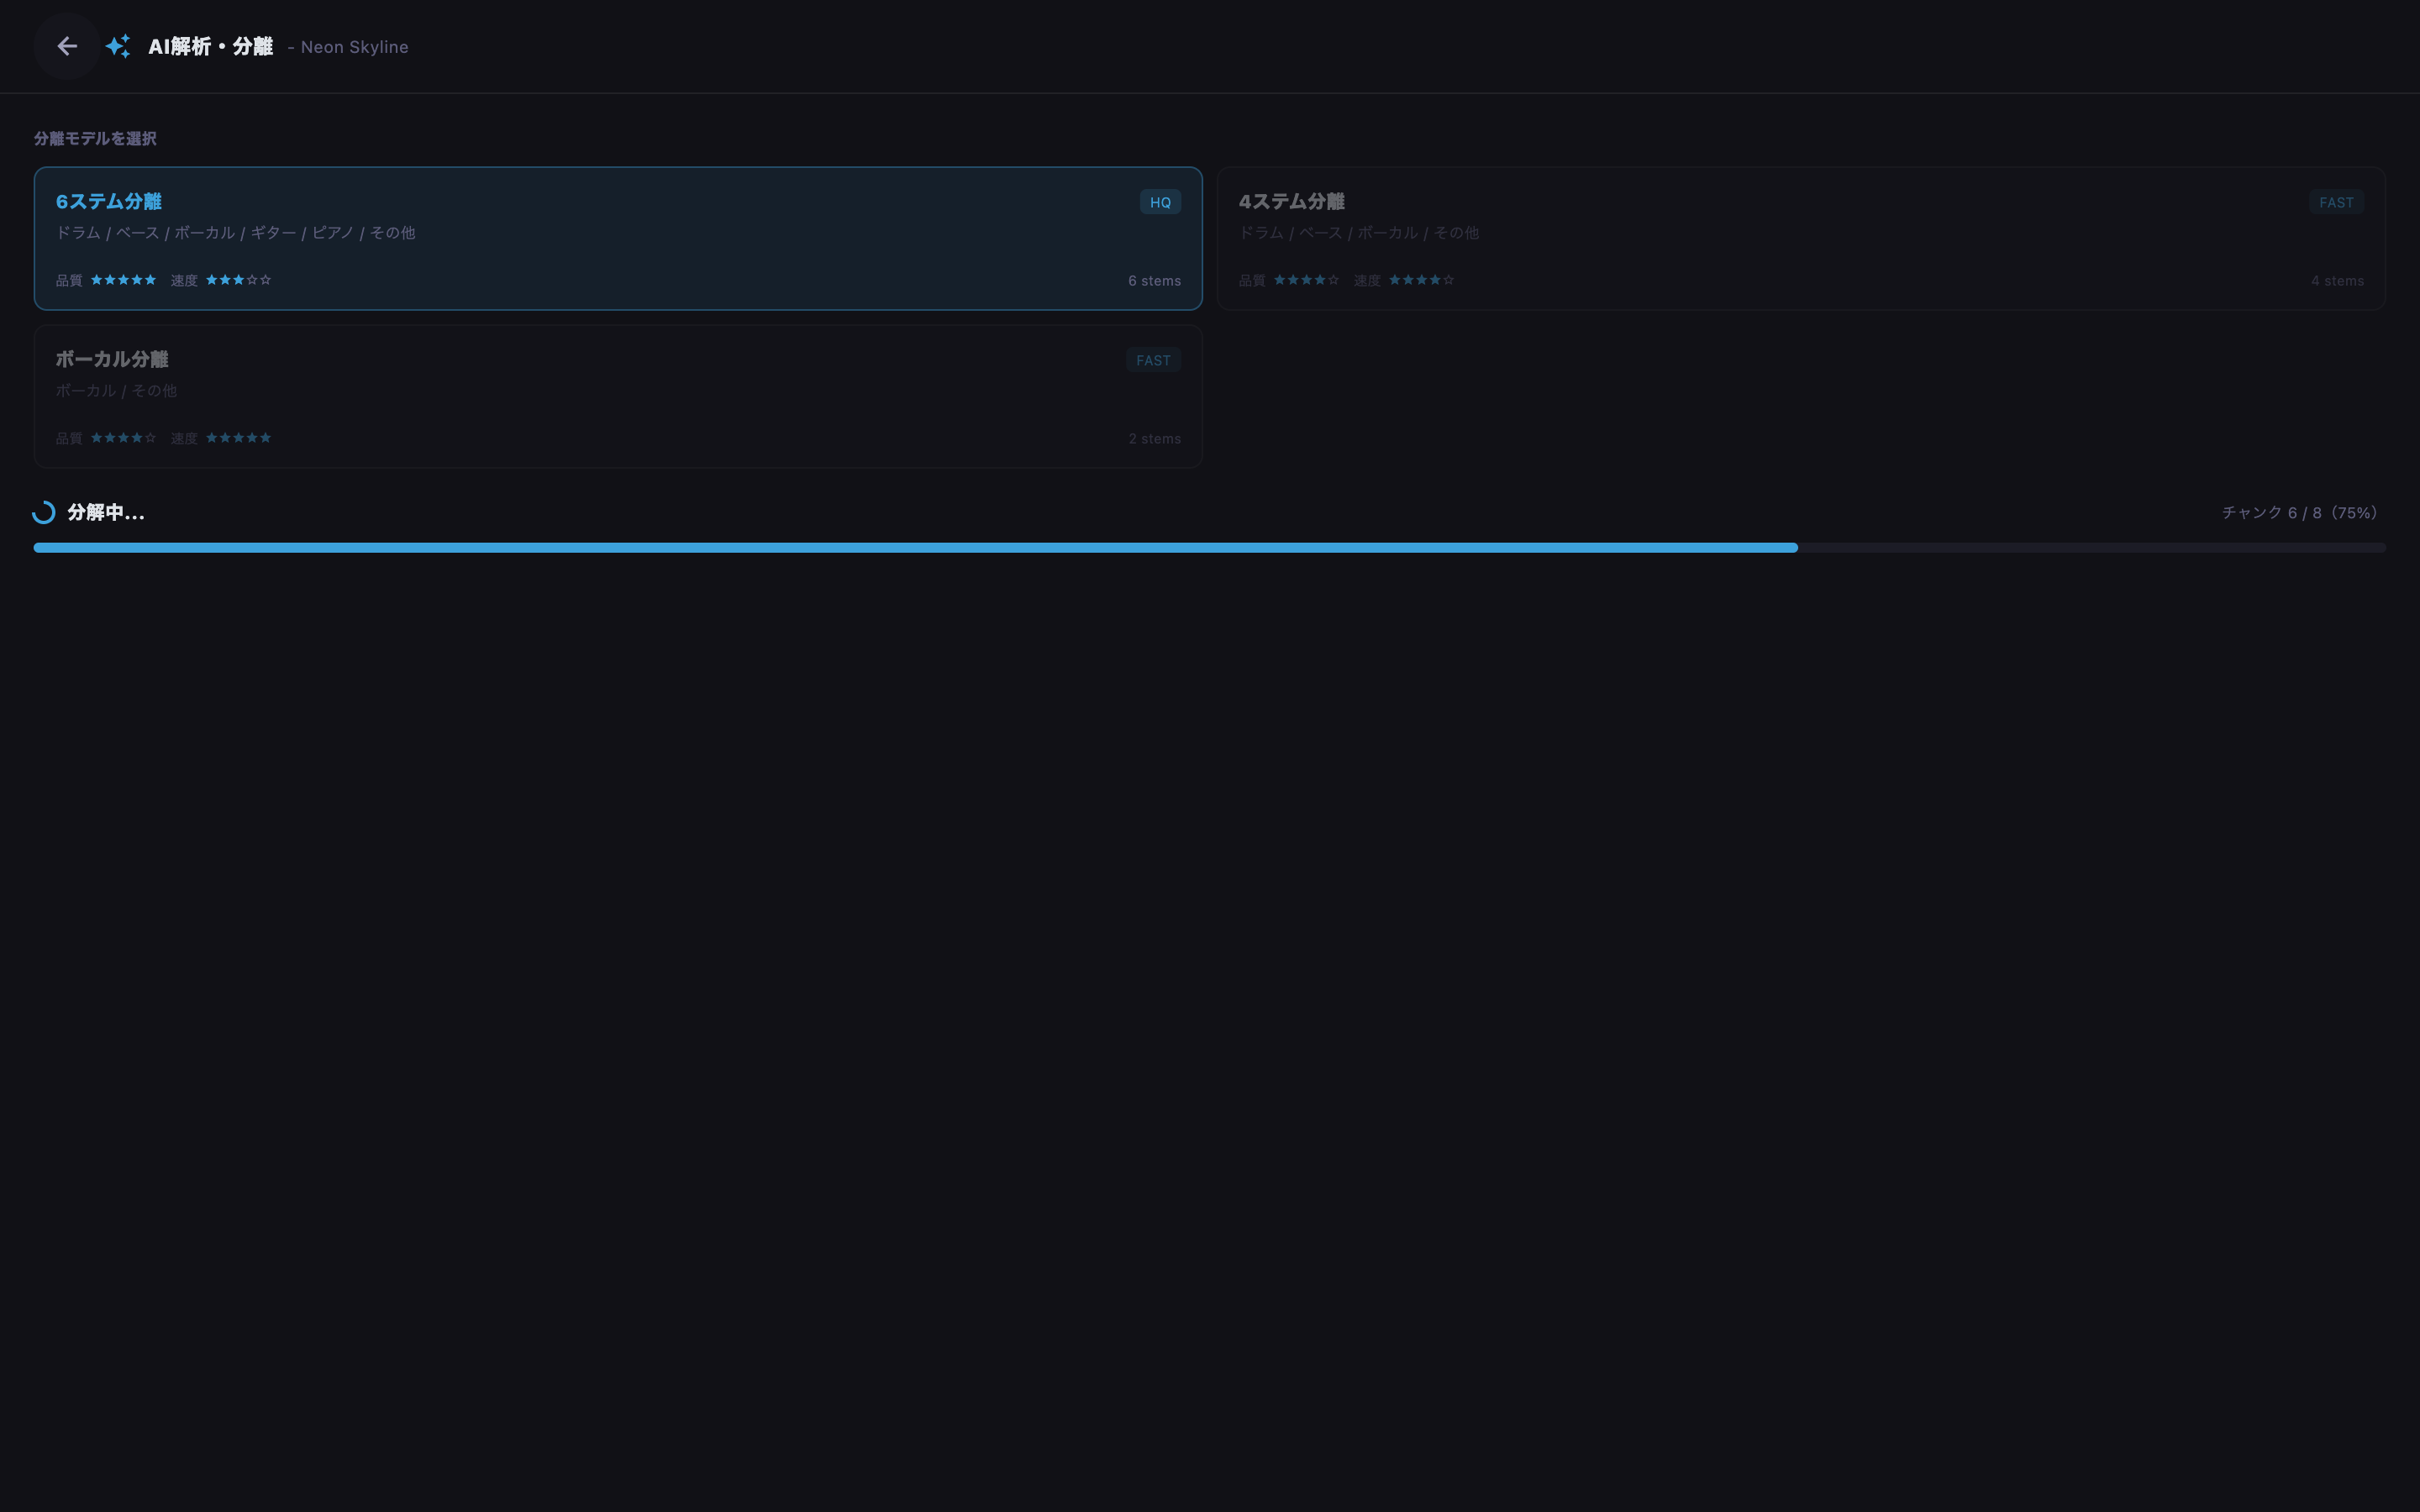
Task: Click the Neon Skyline track name
Action: click(354, 47)
